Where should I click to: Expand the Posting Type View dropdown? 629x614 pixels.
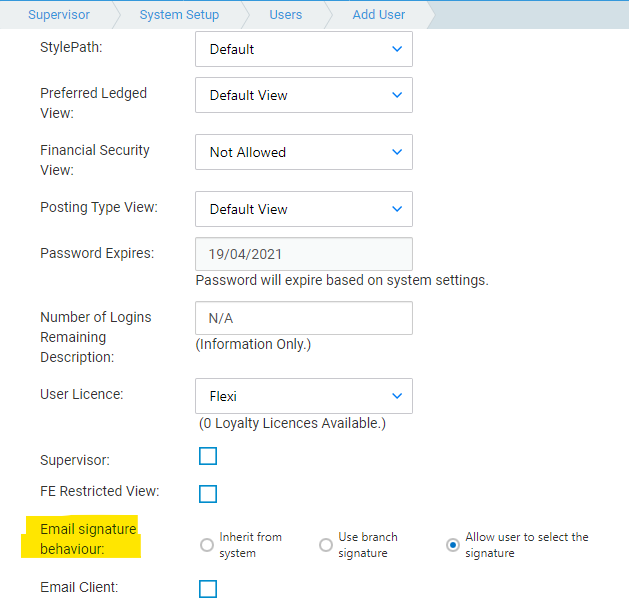pyautogui.click(x=304, y=209)
